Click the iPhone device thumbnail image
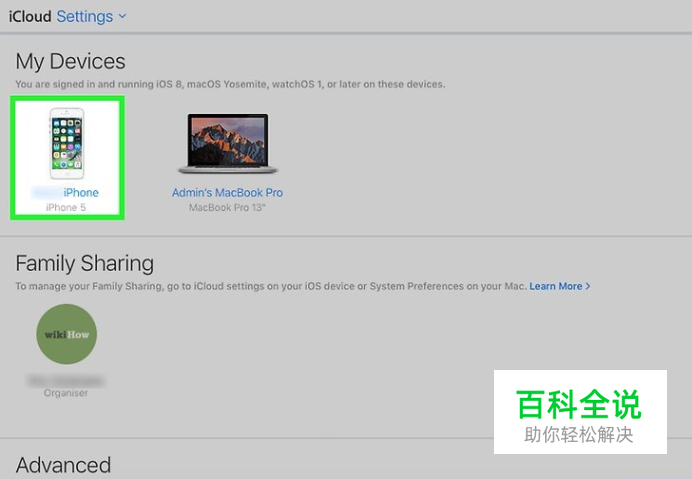Image resolution: width=692 pixels, height=479 pixels. tap(67, 143)
